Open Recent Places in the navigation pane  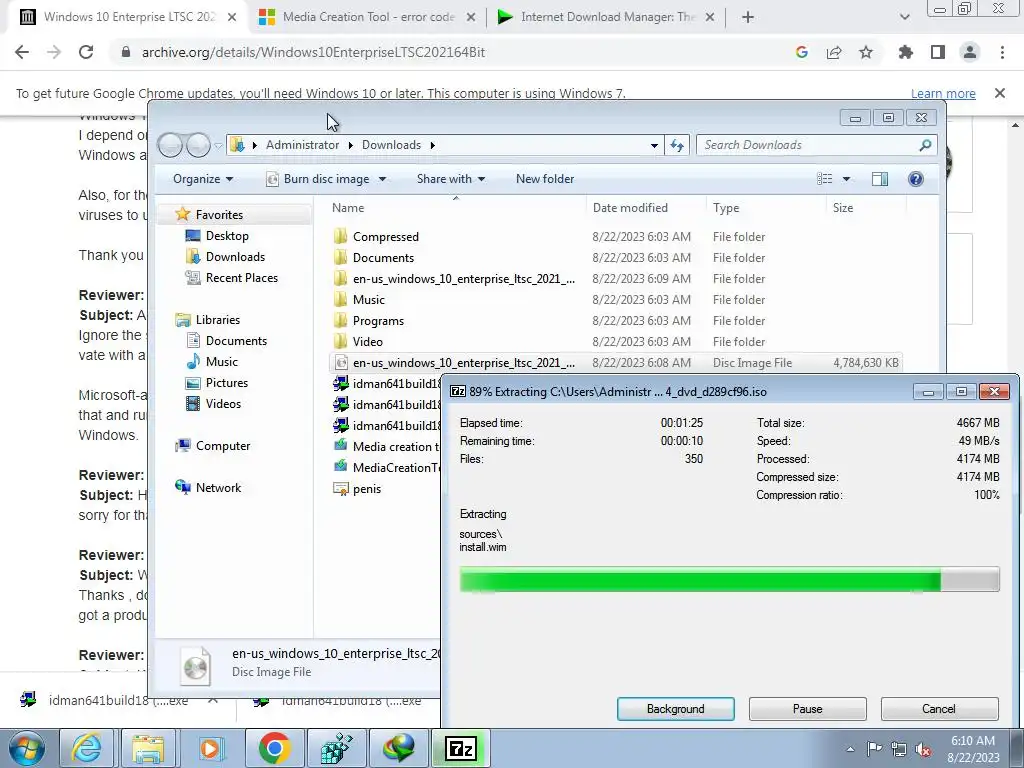242,278
